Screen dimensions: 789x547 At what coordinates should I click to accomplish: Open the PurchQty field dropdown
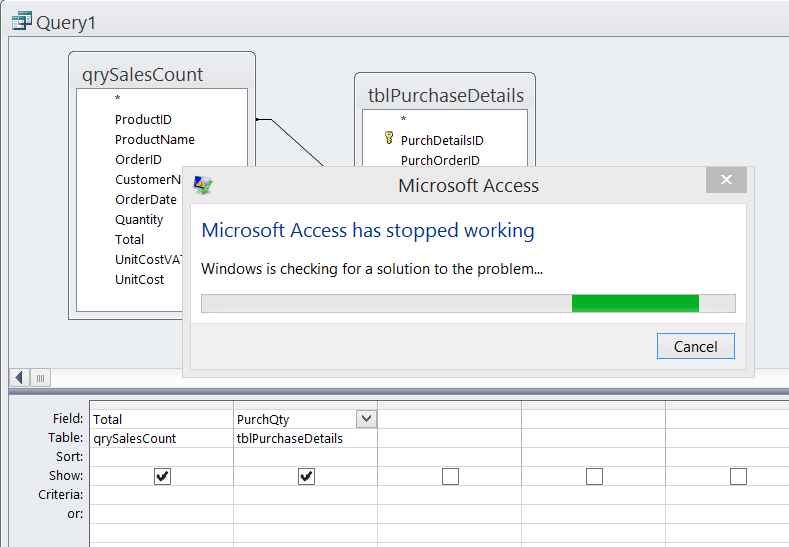tap(366, 419)
